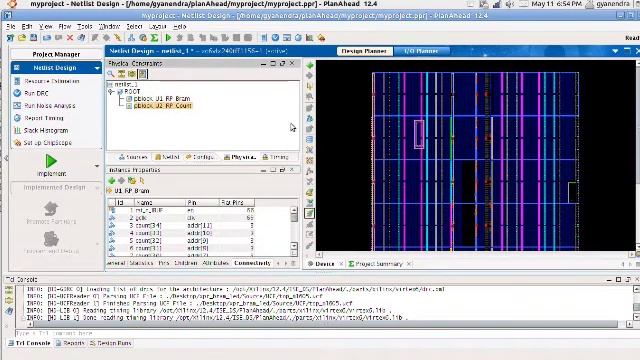Open the Netlist Design dropdown arrow
Viewport: 640px width, 360px height.
point(97,68)
